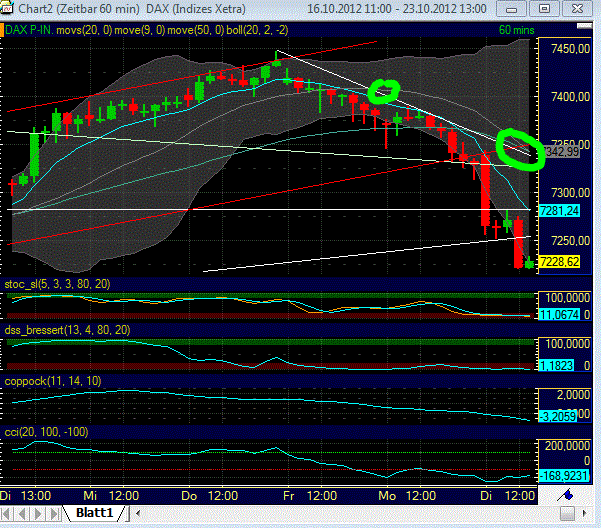Click the Do 12:00 time axis label
The image size is (601, 528).
point(210,496)
